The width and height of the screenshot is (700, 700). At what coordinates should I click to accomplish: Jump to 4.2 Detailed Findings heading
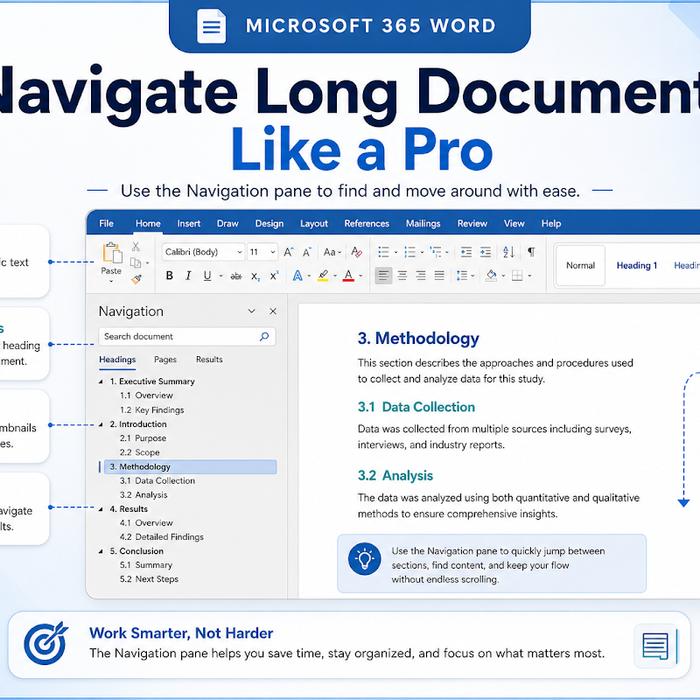pyautogui.click(x=162, y=537)
